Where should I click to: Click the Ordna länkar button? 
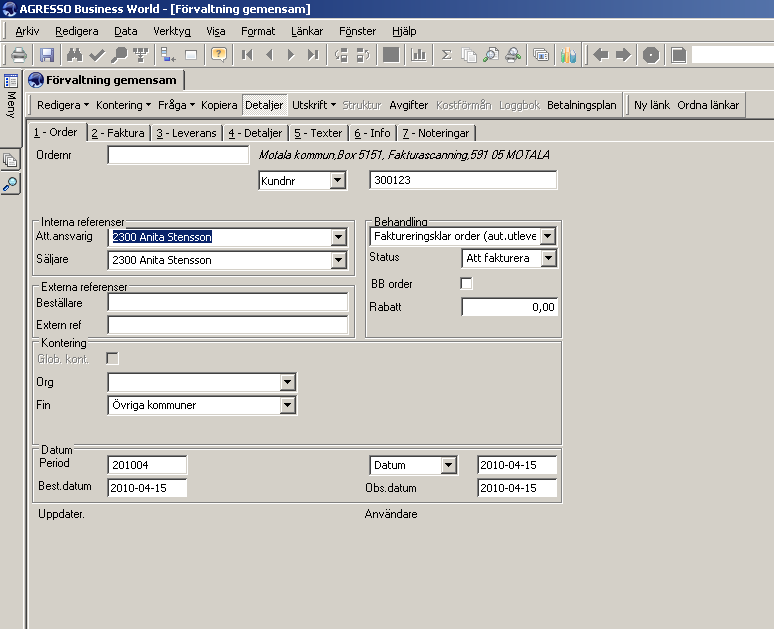point(708,105)
